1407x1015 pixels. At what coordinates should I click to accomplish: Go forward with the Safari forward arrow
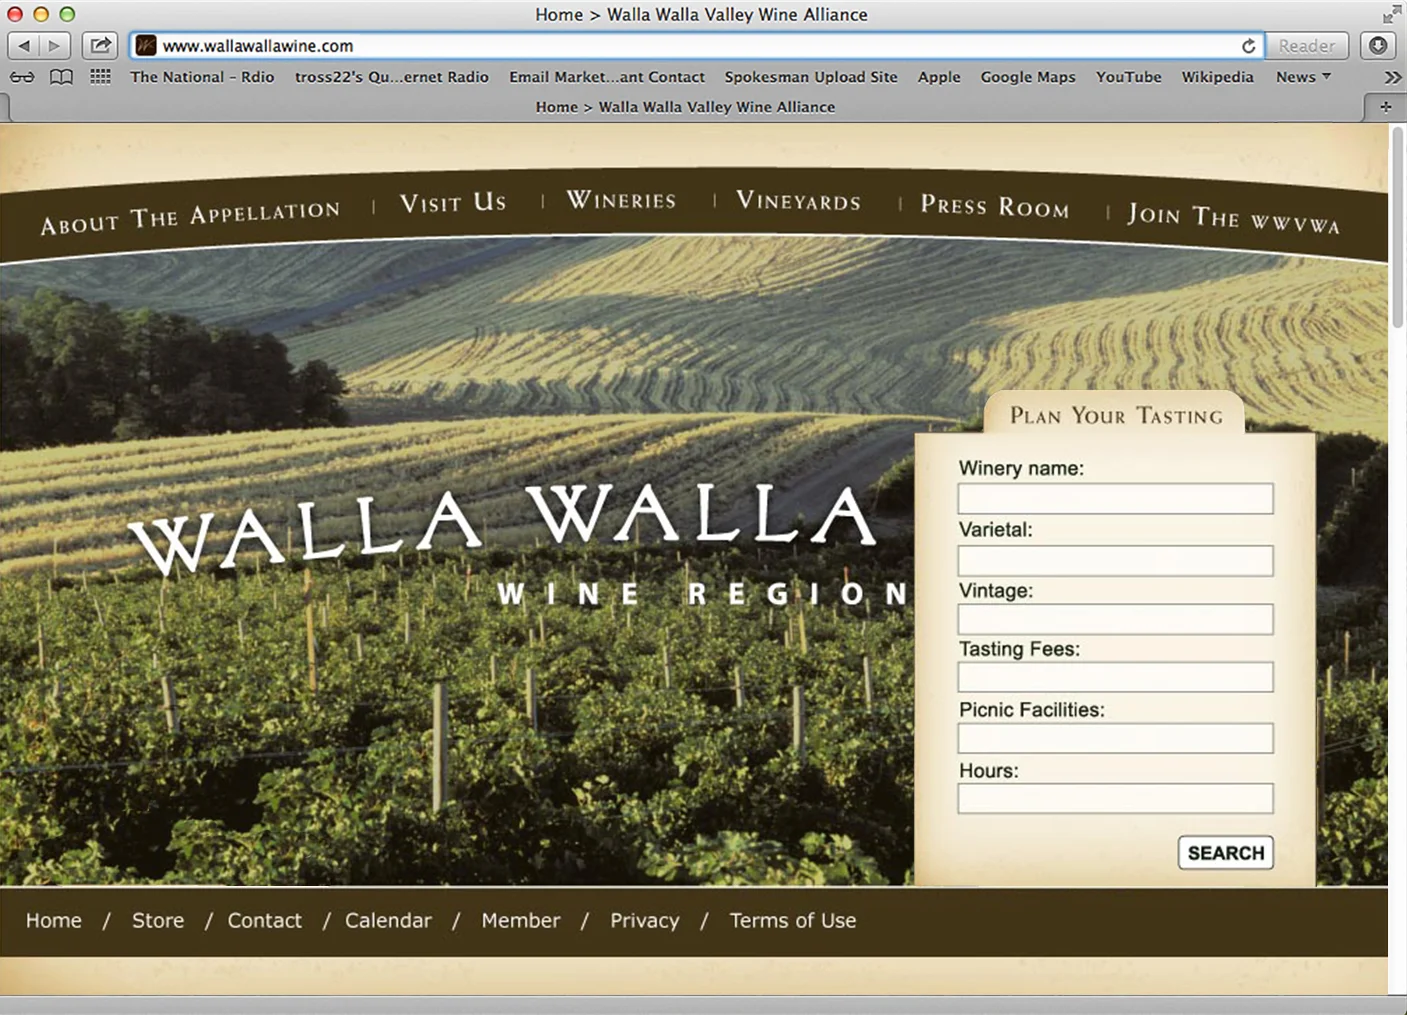pos(55,46)
